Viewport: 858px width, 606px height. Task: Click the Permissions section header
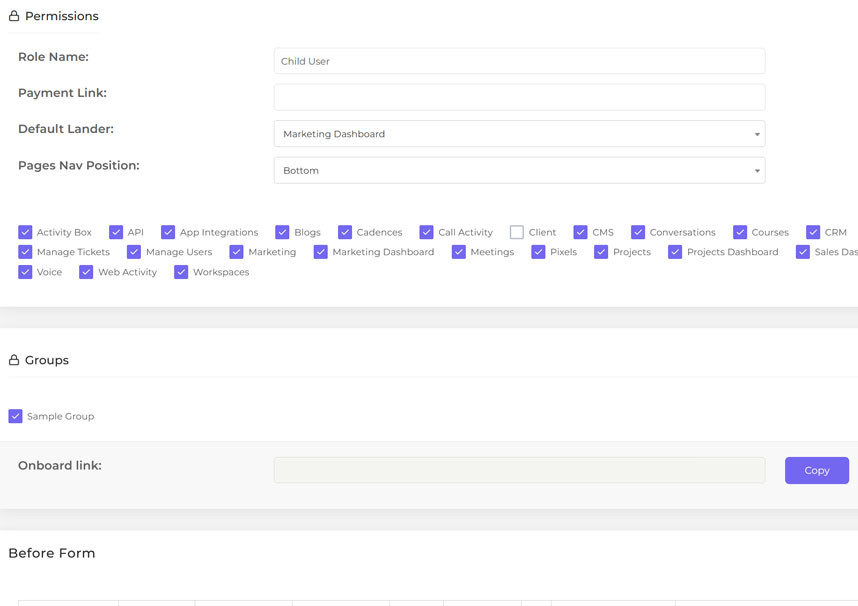62,15
